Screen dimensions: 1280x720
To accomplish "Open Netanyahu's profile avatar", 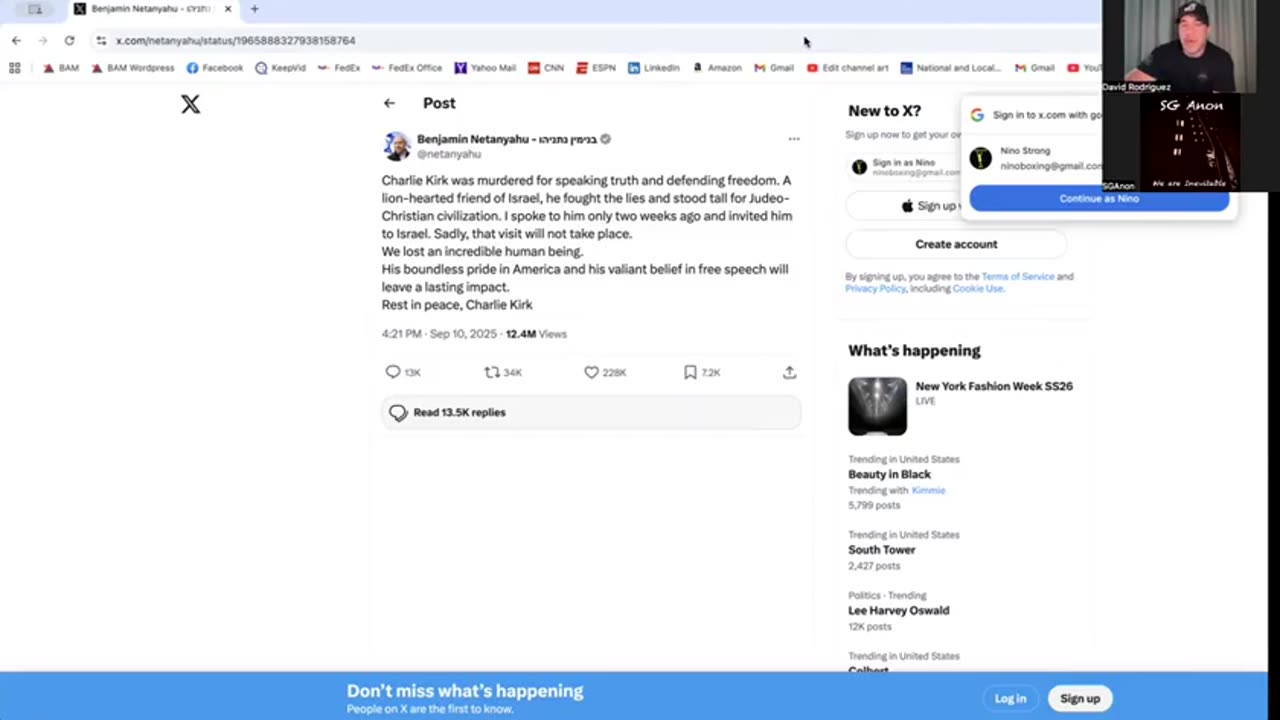I will coord(396,146).
